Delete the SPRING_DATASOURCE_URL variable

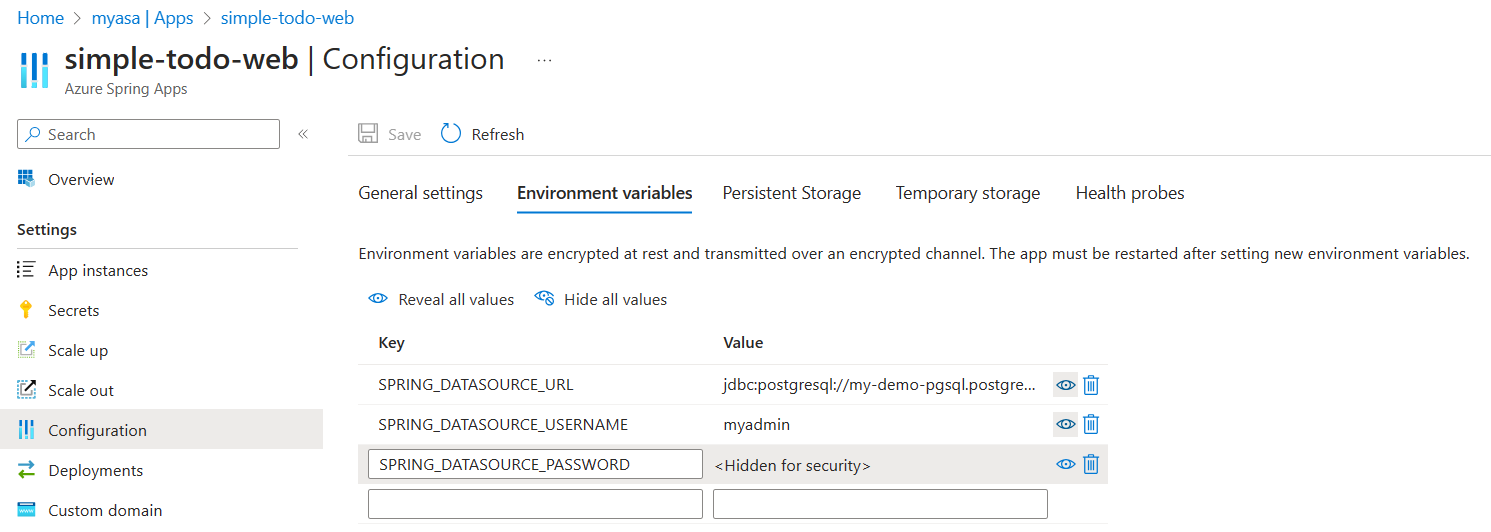tap(1091, 385)
